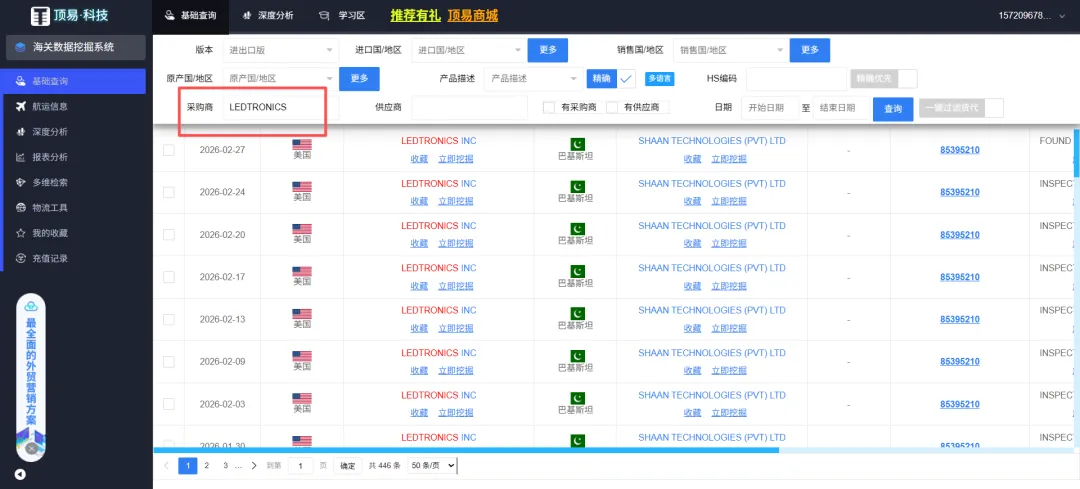Click the 查询 search button

coord(893,109)
